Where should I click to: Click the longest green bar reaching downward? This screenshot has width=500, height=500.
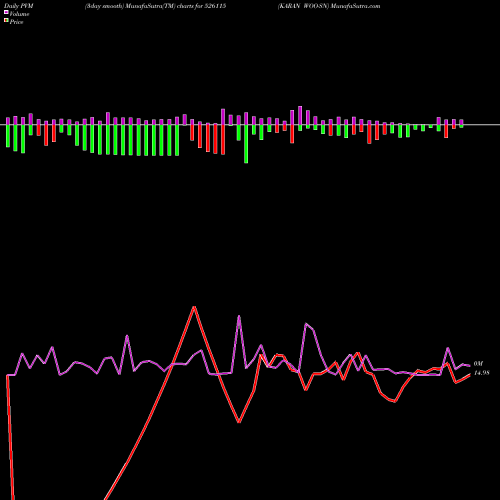(246, 144)
